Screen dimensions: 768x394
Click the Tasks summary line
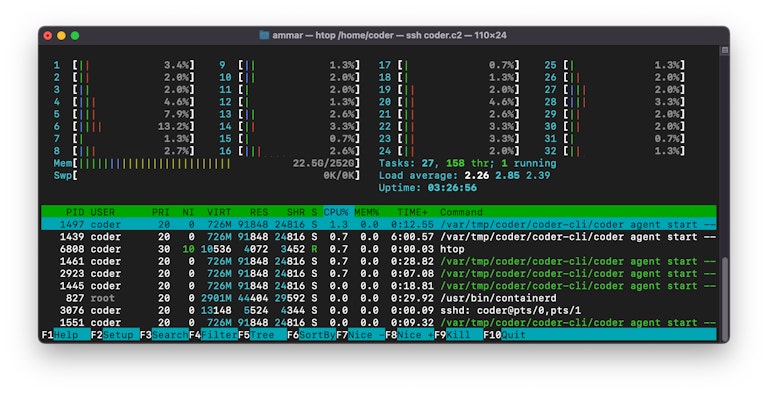[468, 163]
